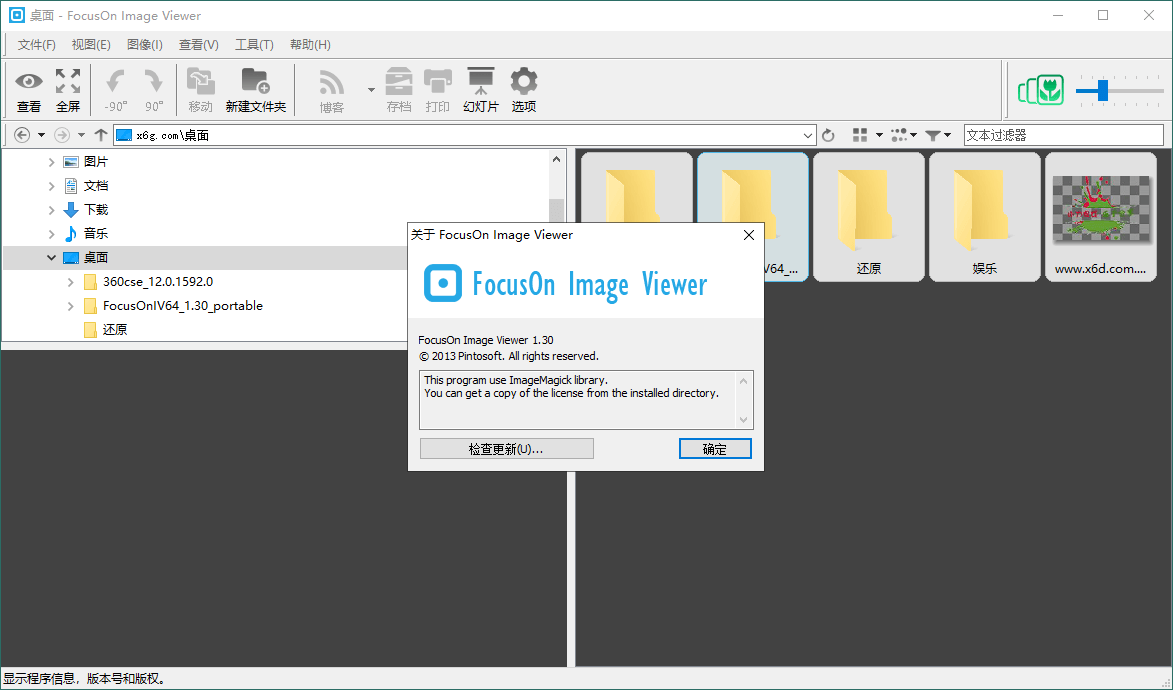
Task: Click the refresh icon beside address bar
Action: coord(828,134)
